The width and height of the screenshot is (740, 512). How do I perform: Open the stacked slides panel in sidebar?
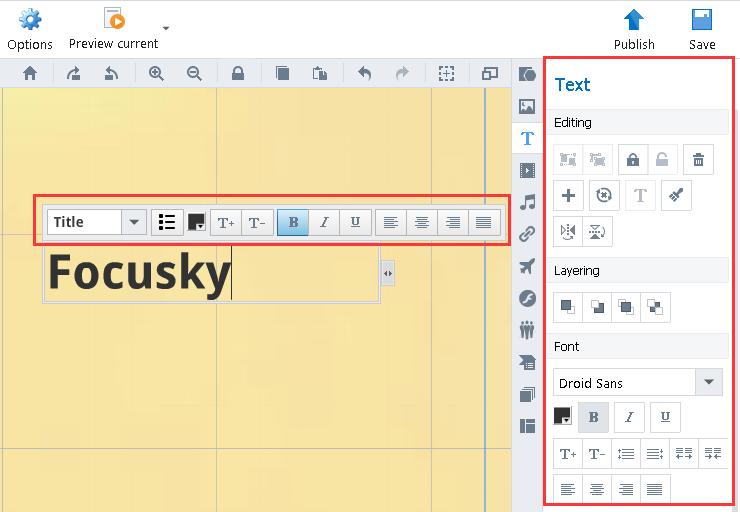[x=527, y=394]
